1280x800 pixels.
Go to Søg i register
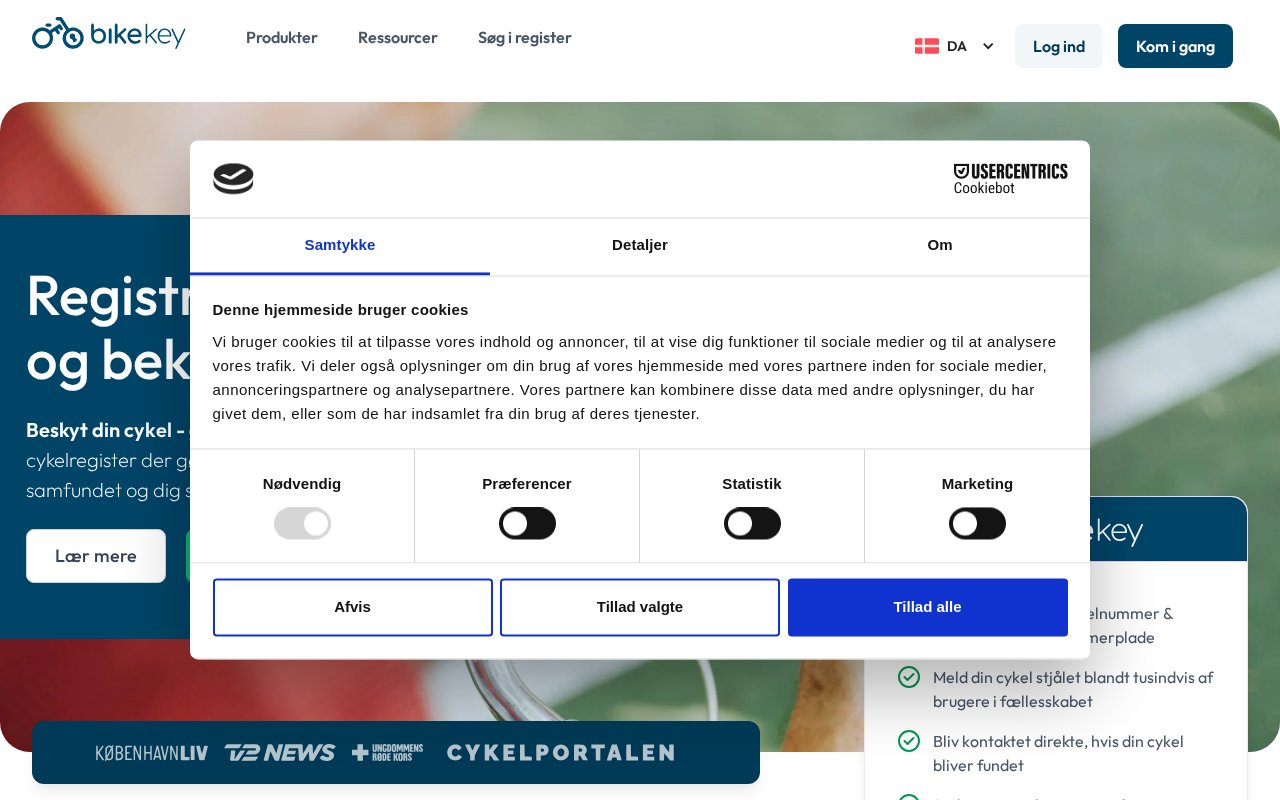tap(525, 38)
